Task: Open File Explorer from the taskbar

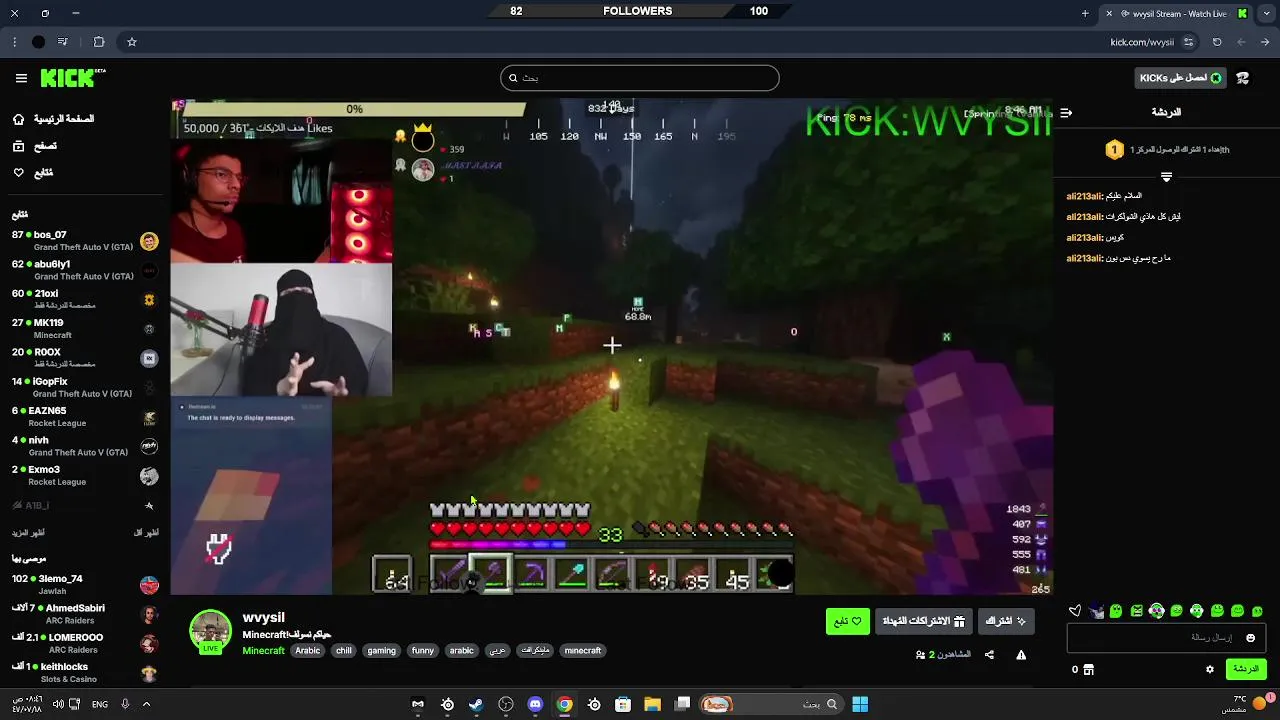Action: 652,704
